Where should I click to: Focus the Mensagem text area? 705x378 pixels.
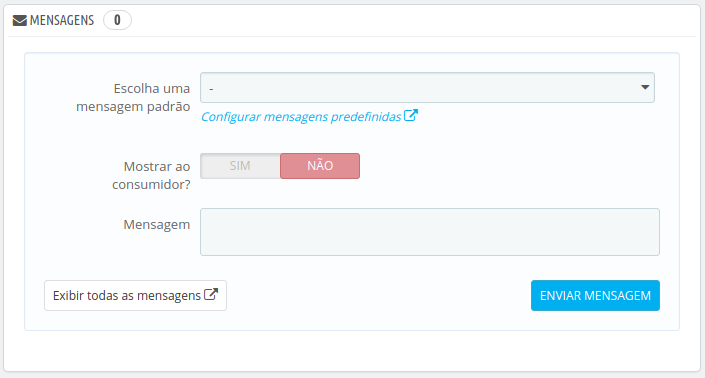tap(430, 232)
